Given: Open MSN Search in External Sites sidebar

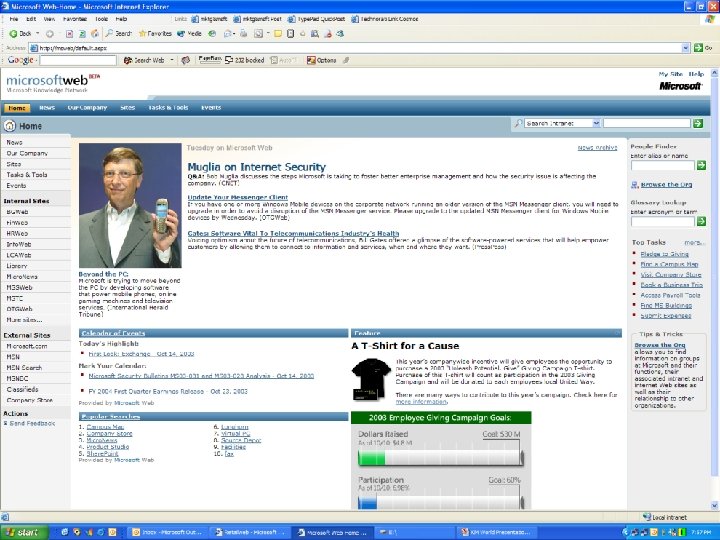Looking at the screenshot, I should click(24, 368).
